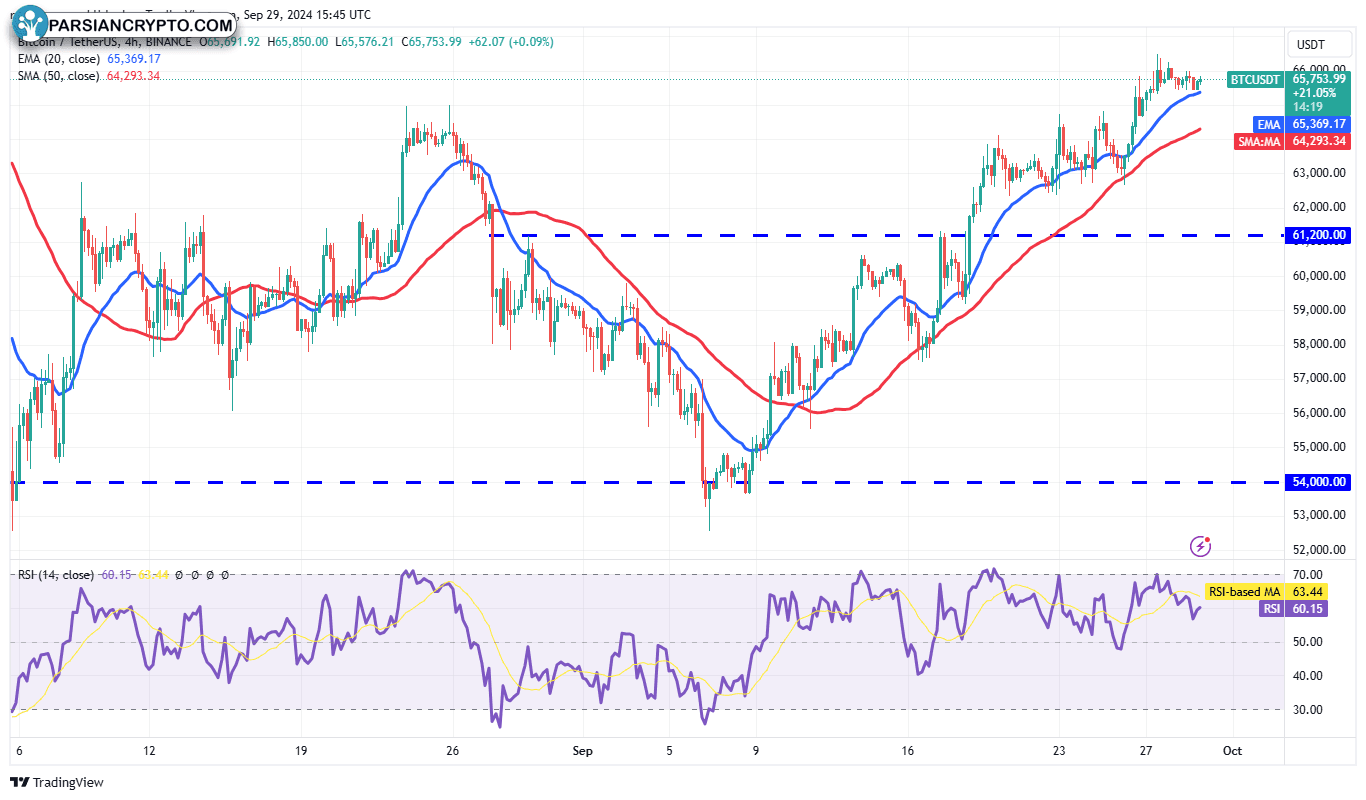This screenshot has height=800, width=1366.
Task: Click the purple lightning flash icon
Action: [x=1201, y=546]
